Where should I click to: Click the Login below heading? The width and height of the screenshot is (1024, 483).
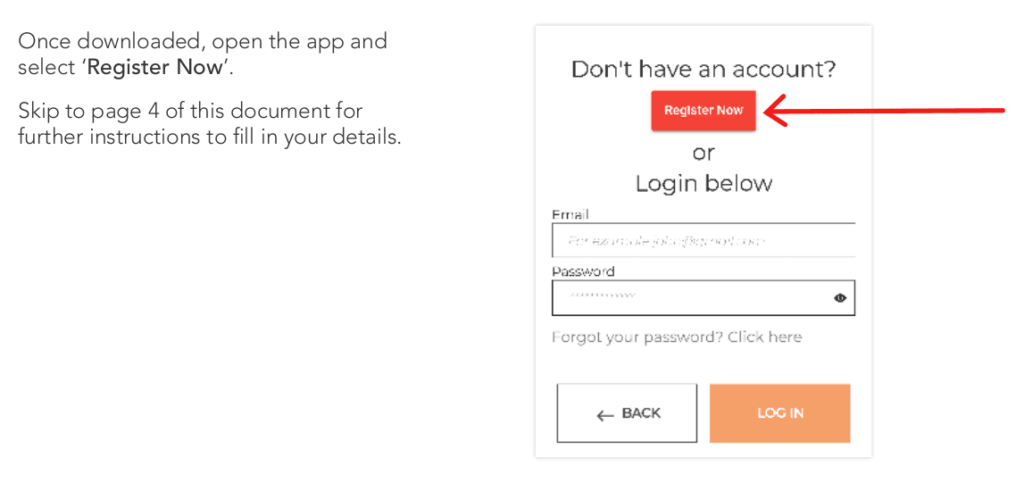pos(703,183)
